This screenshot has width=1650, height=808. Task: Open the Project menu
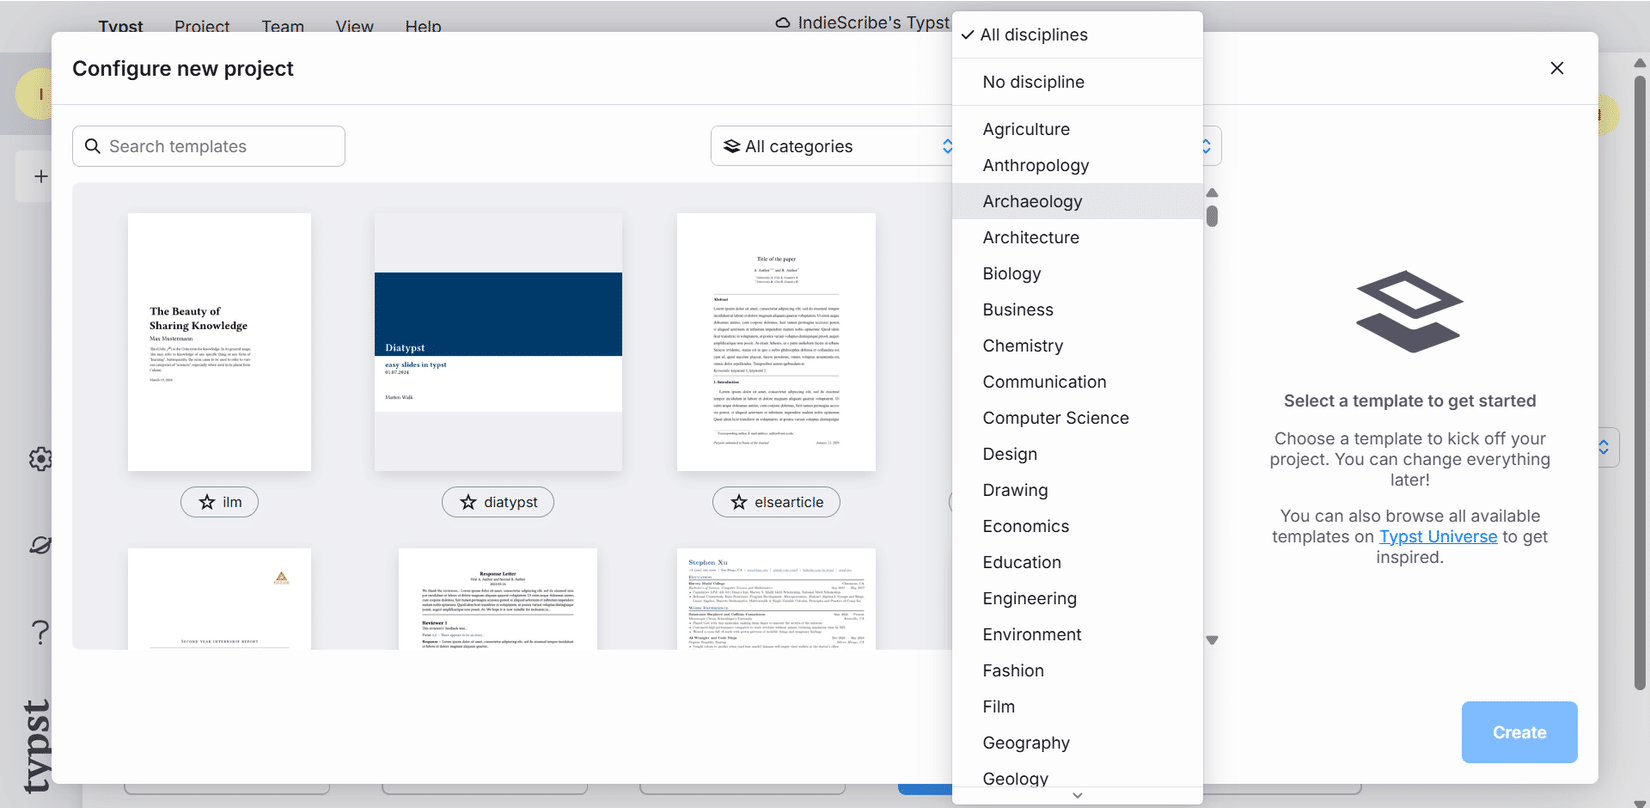pyautogui.click(x=202, y=27)
